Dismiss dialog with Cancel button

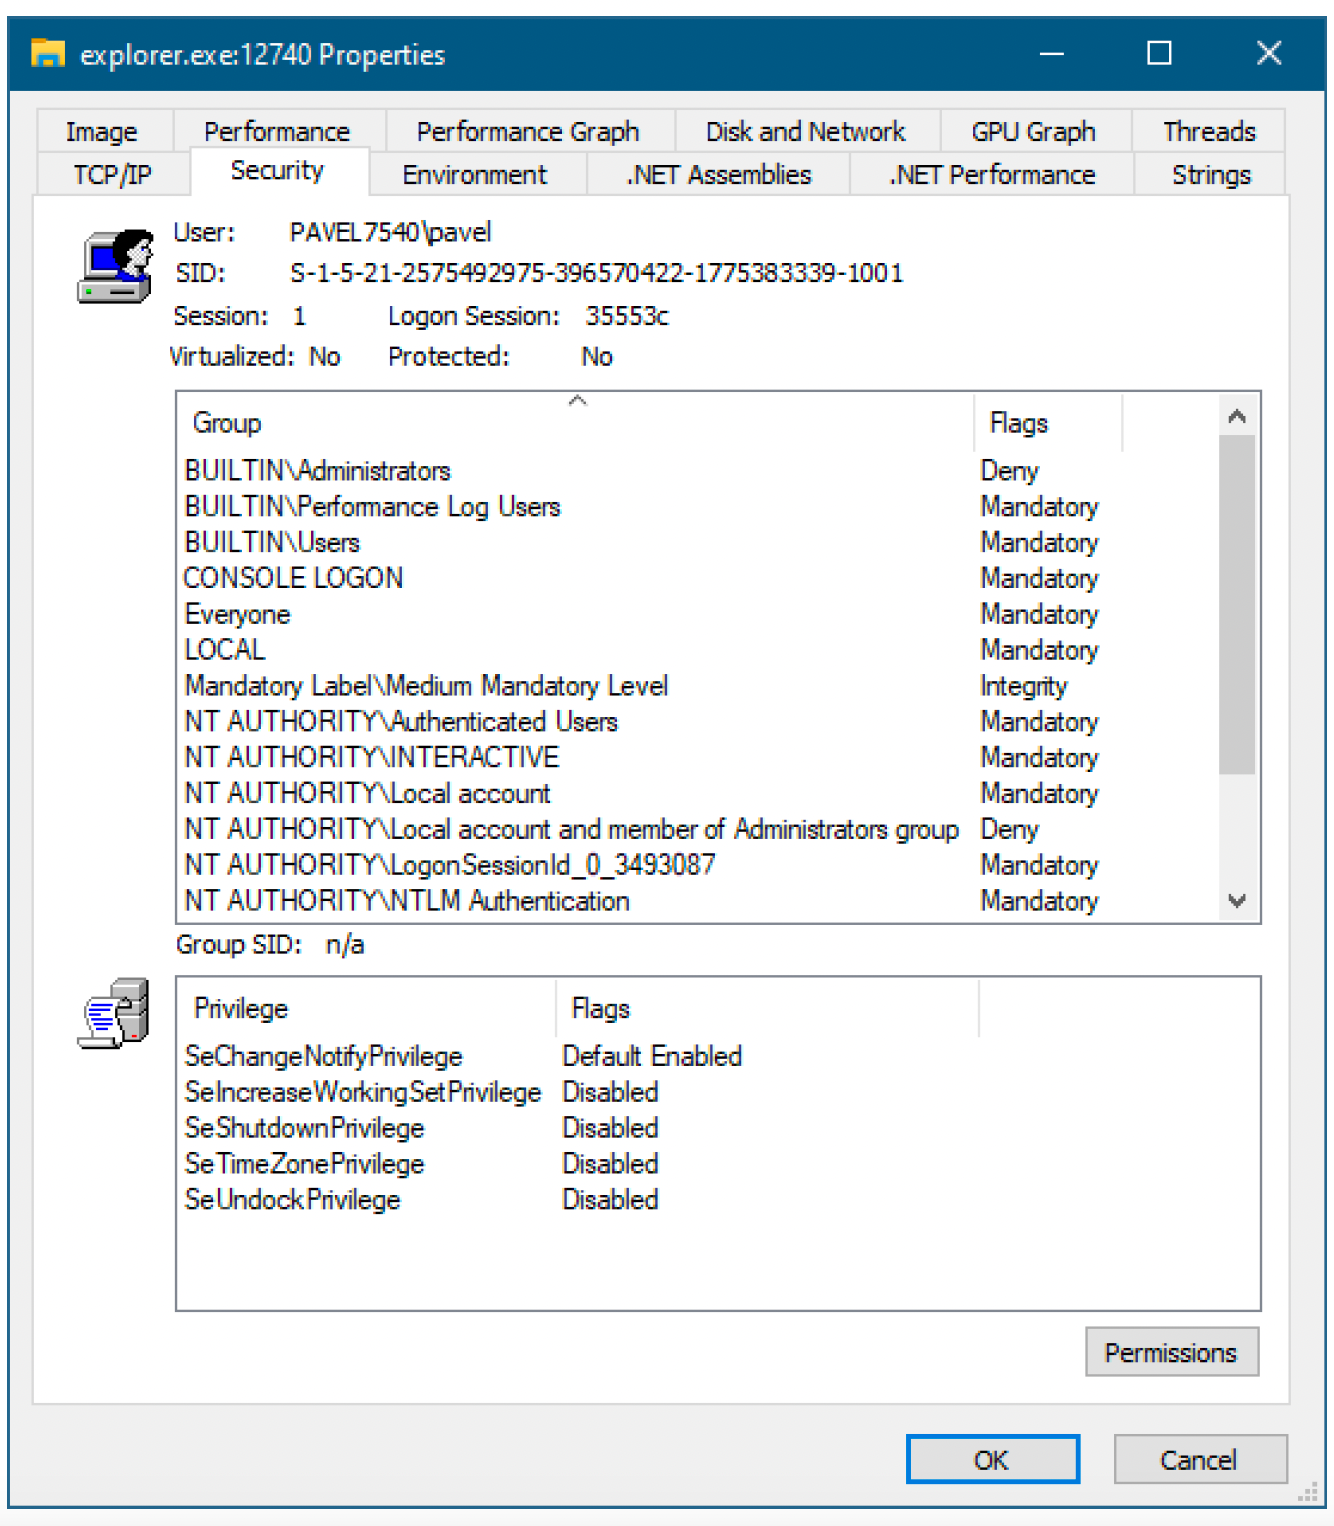(1199, 1459)
